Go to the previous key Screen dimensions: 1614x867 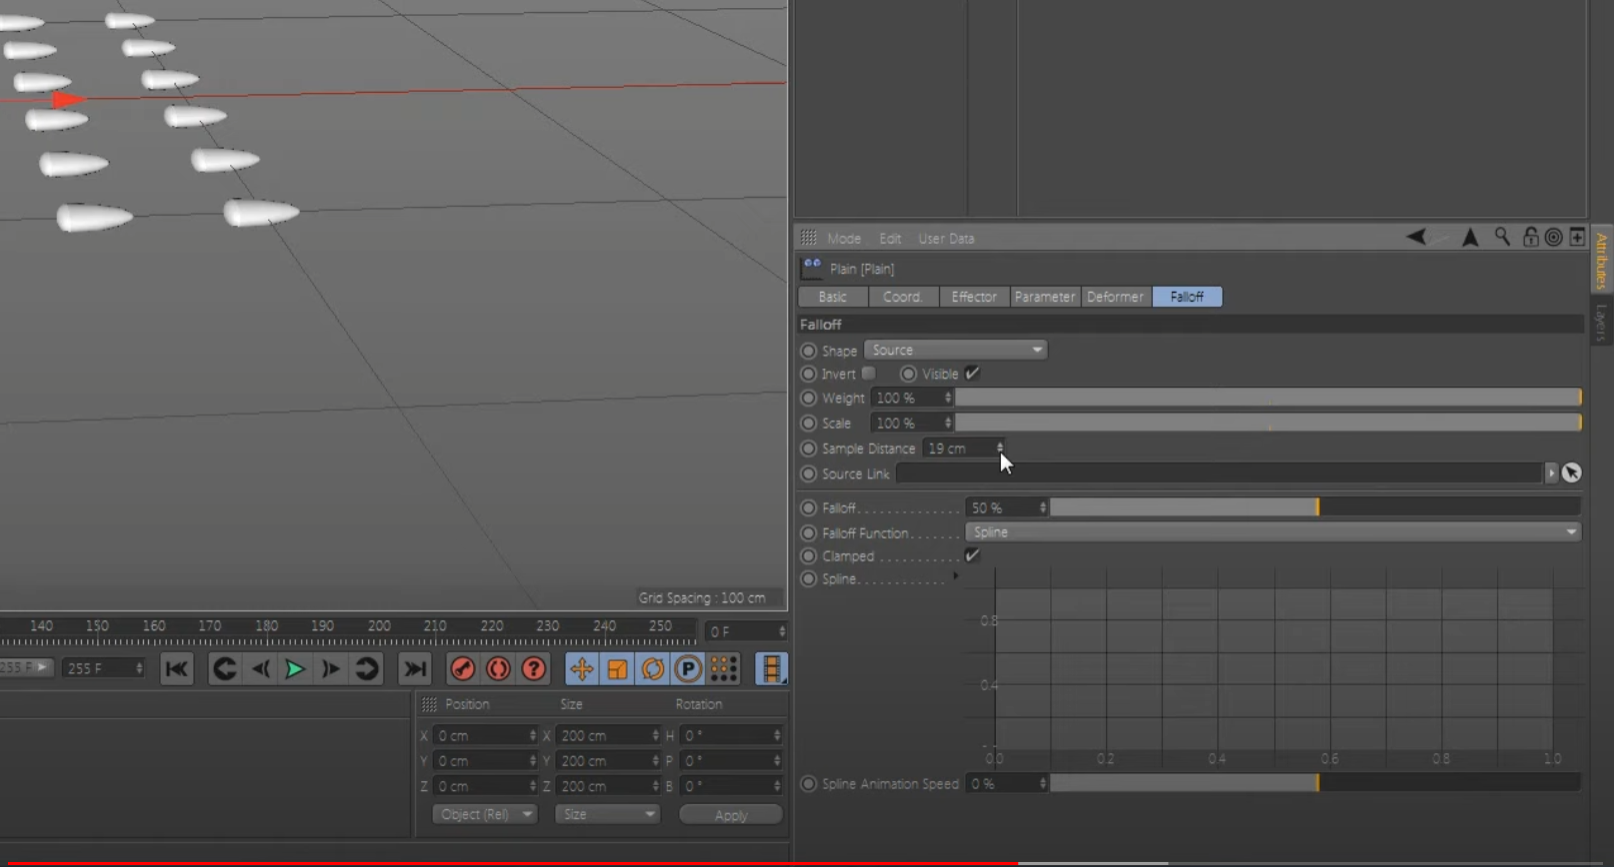click(x=225, y=669)
